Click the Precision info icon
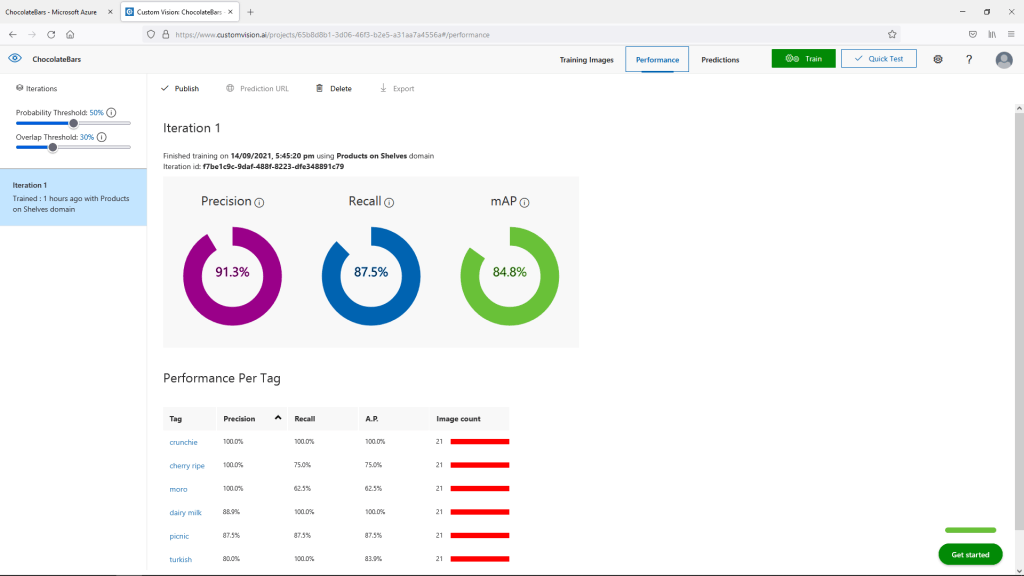 point(259,202)
